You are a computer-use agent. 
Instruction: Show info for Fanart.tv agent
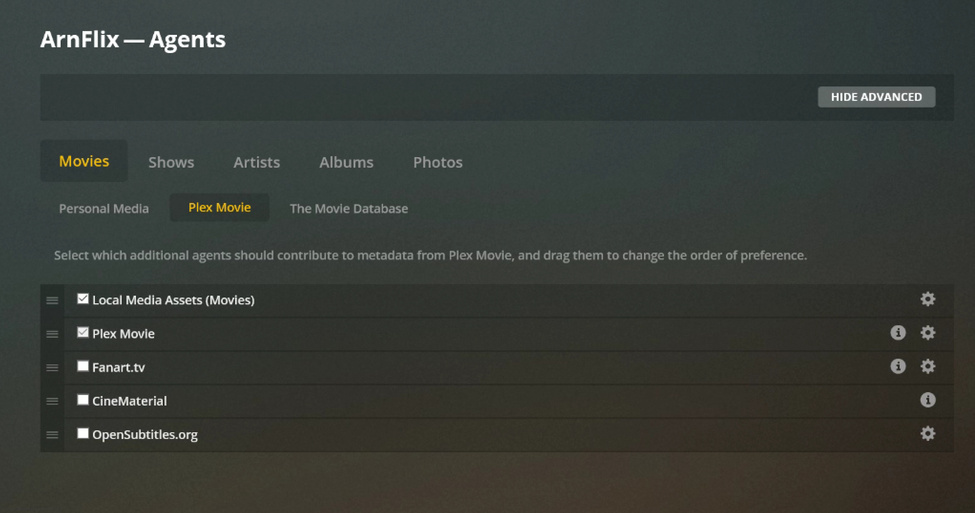pyautogui.click(x=897, y=366)
